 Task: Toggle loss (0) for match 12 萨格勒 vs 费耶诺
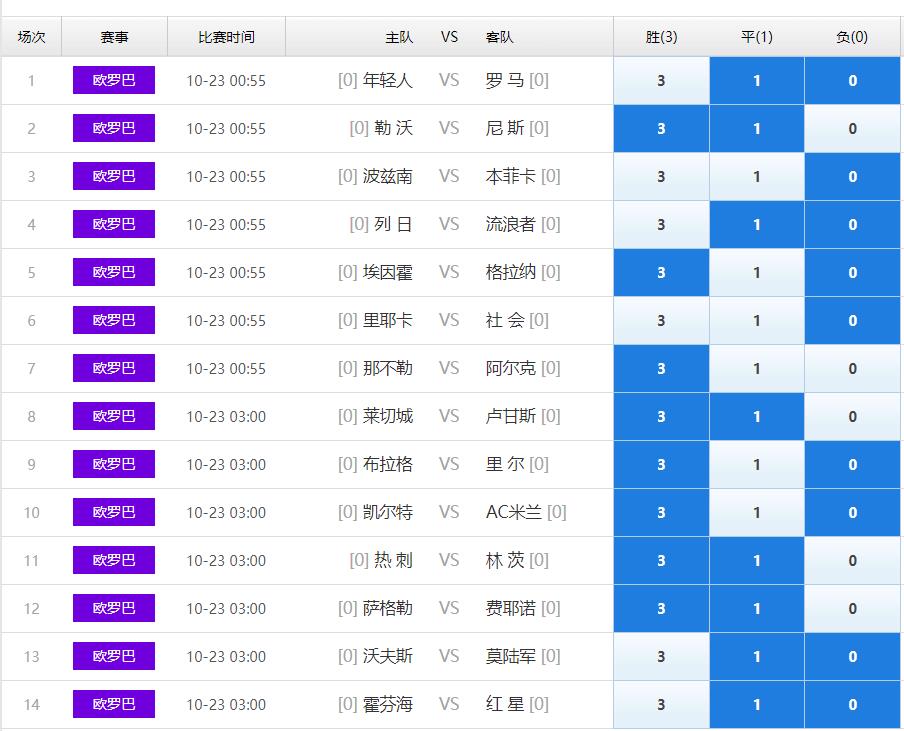coord(852,609)
